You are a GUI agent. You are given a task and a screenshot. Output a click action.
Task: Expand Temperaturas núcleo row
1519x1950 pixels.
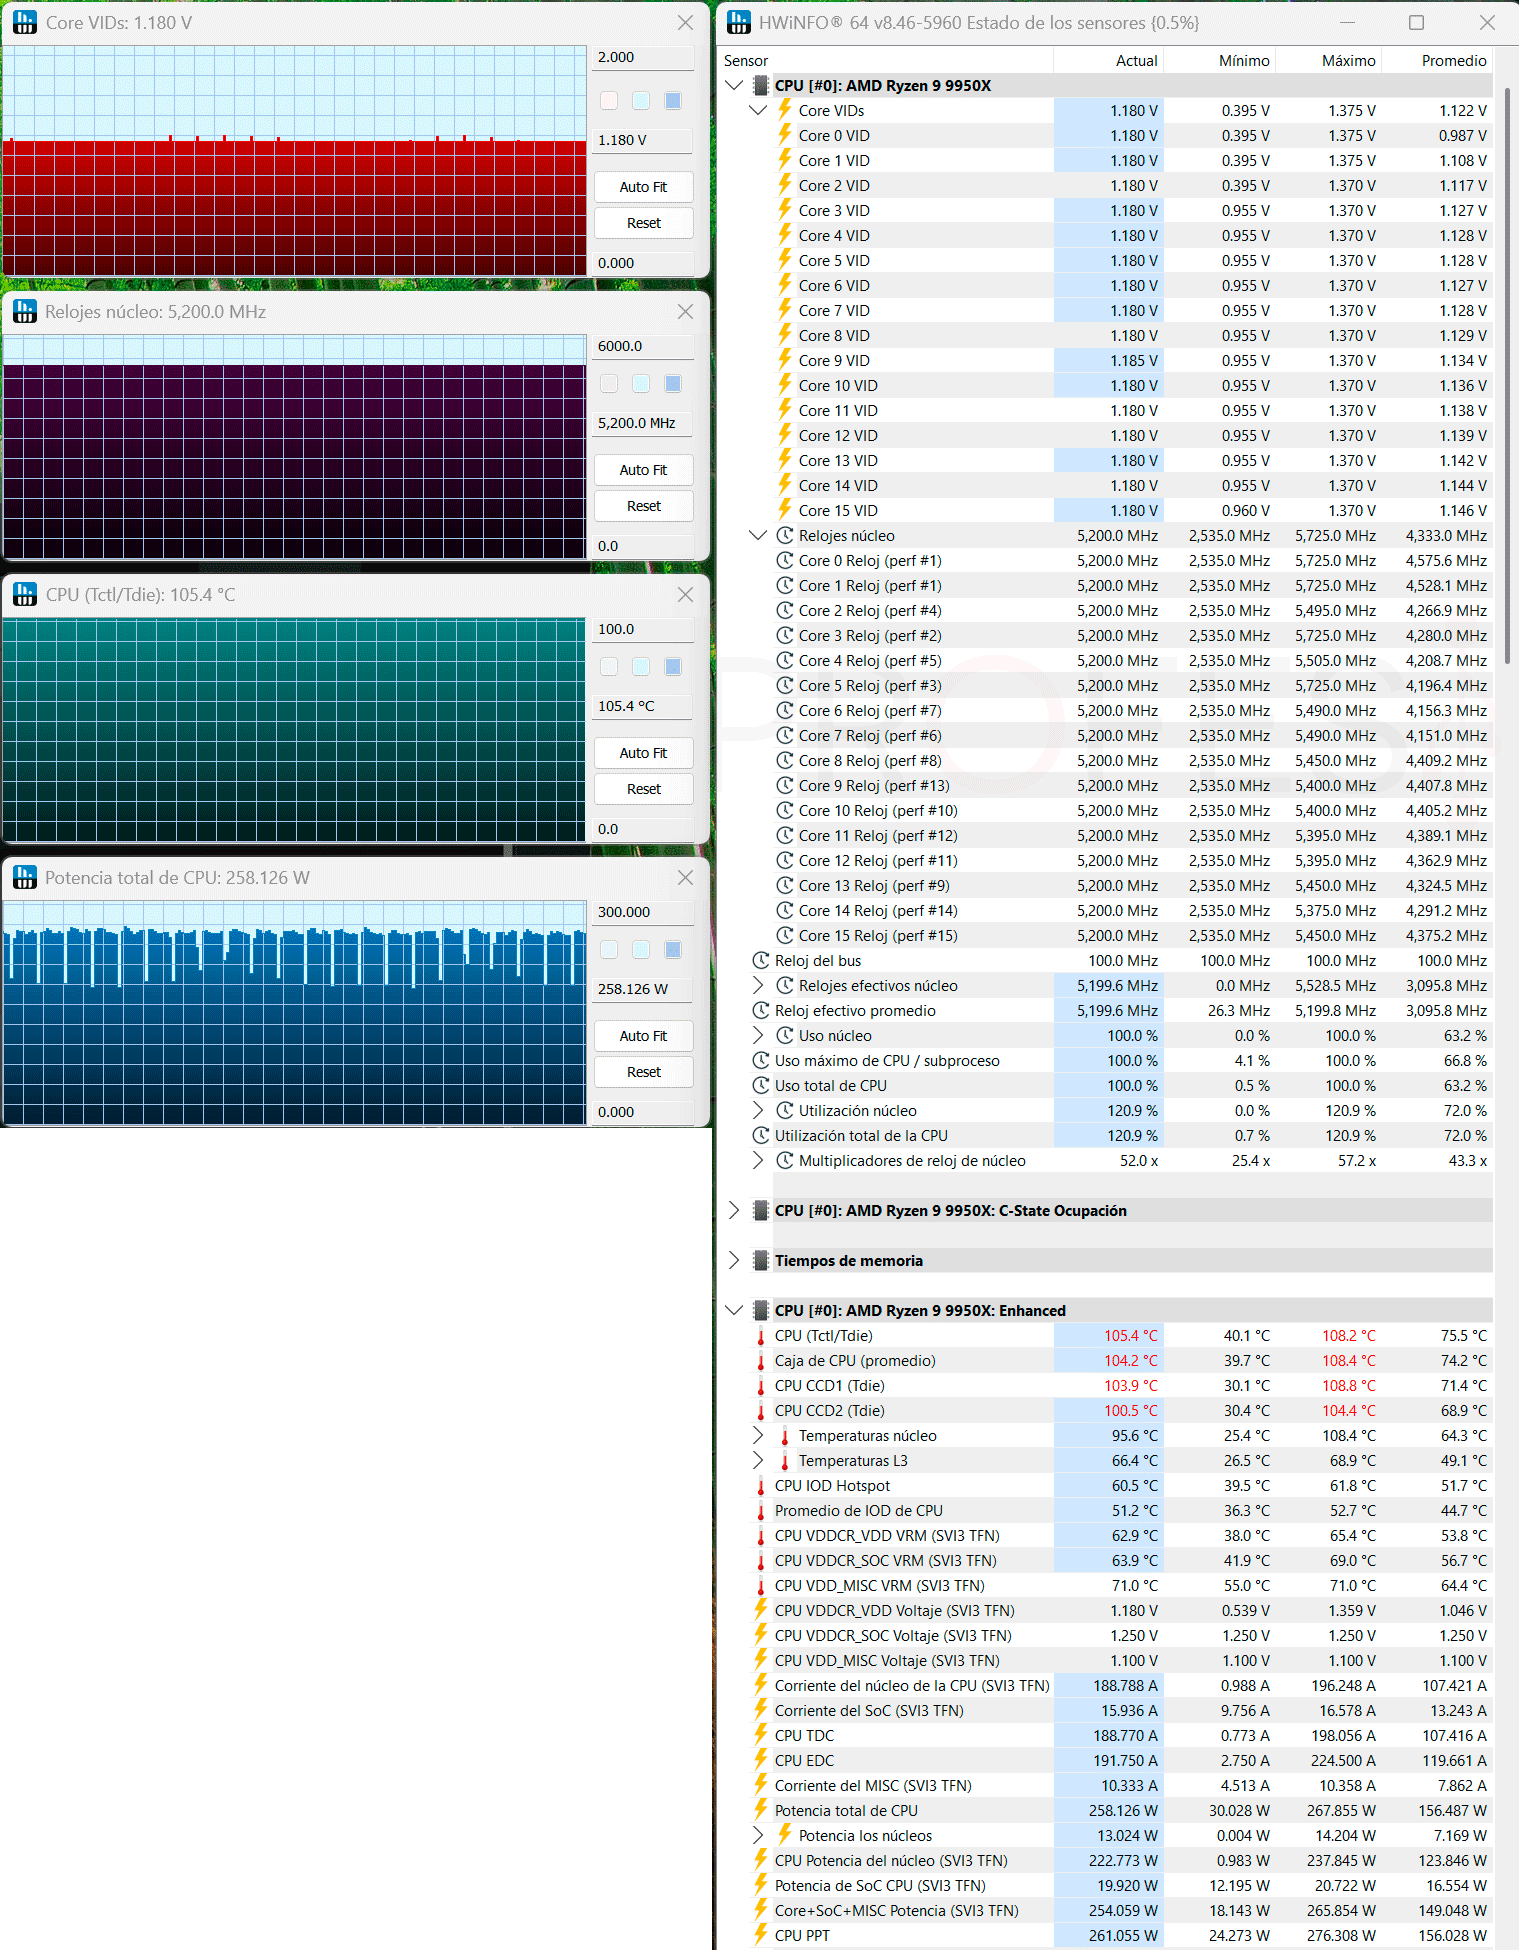[x=758, y=1435]
